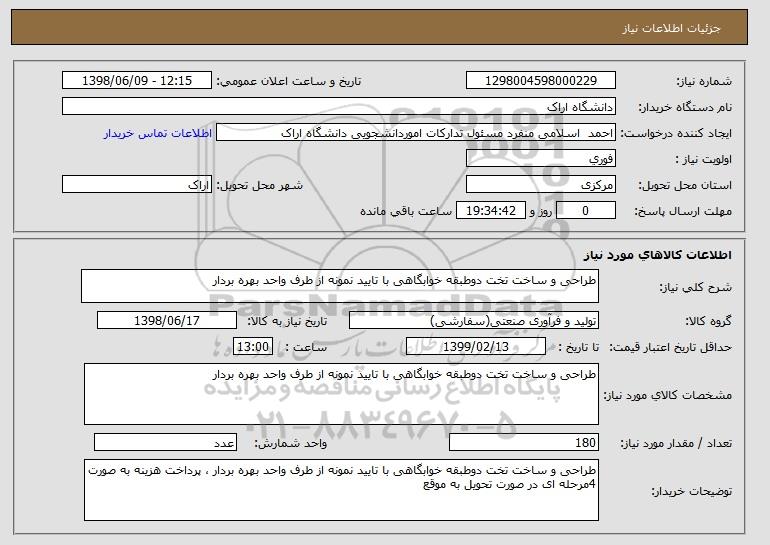Screen dimensions: 770x545
Task: Click the remaining time field 19:34:42
Action: 491,211
